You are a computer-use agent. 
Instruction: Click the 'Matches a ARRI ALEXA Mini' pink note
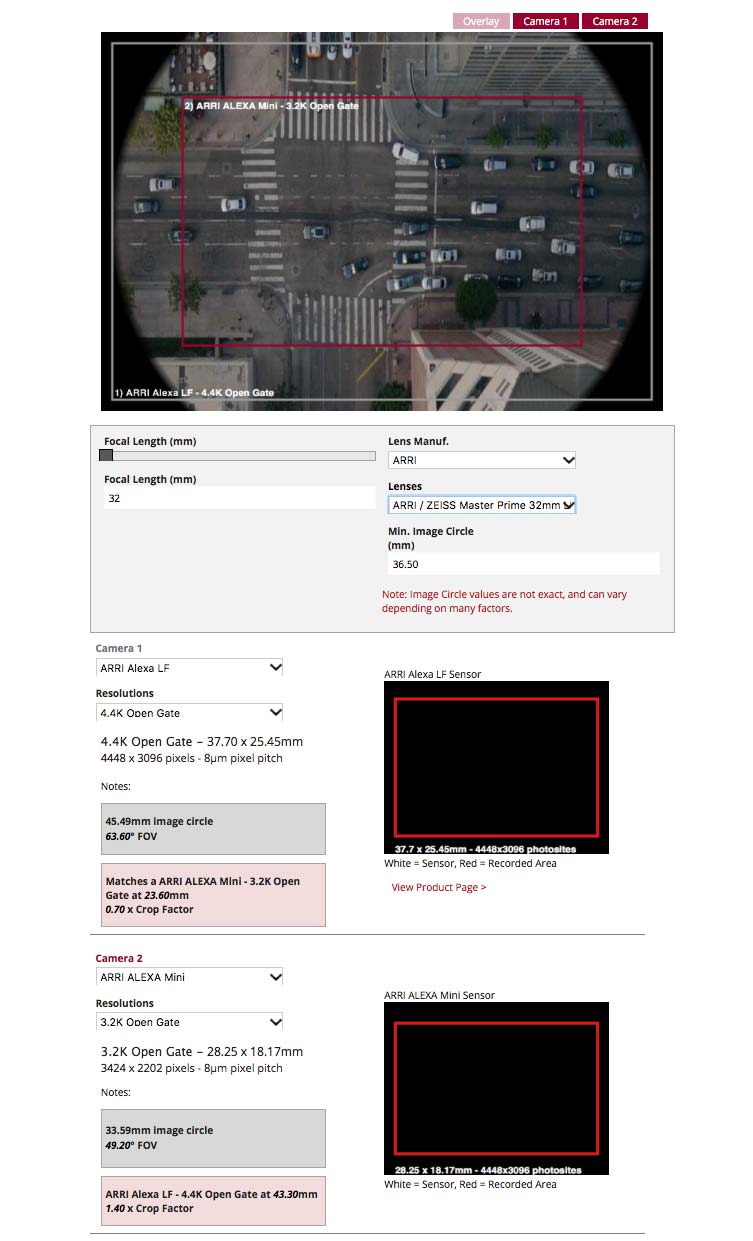tap(213, 895)
